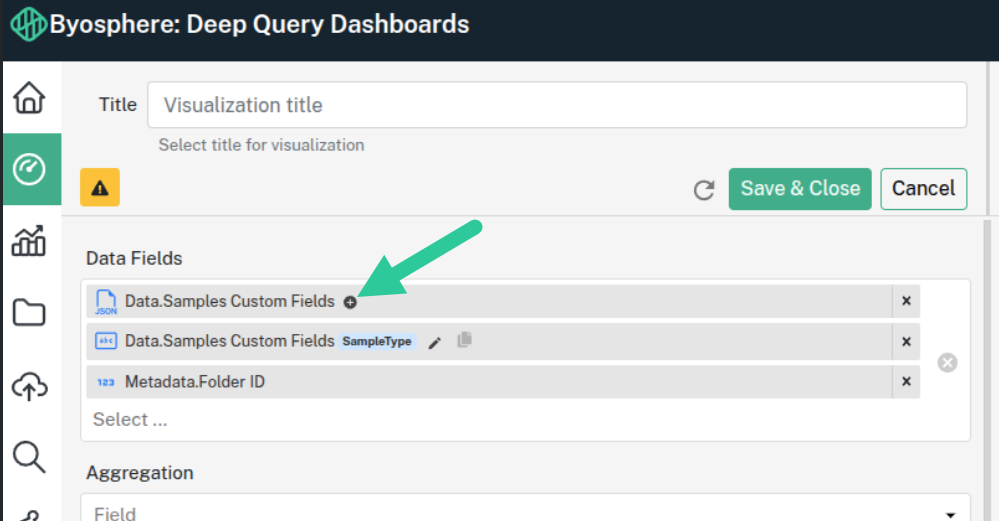
Task: Click the SampleType tag
Action: pyautogui.click(x=377, y=341)
